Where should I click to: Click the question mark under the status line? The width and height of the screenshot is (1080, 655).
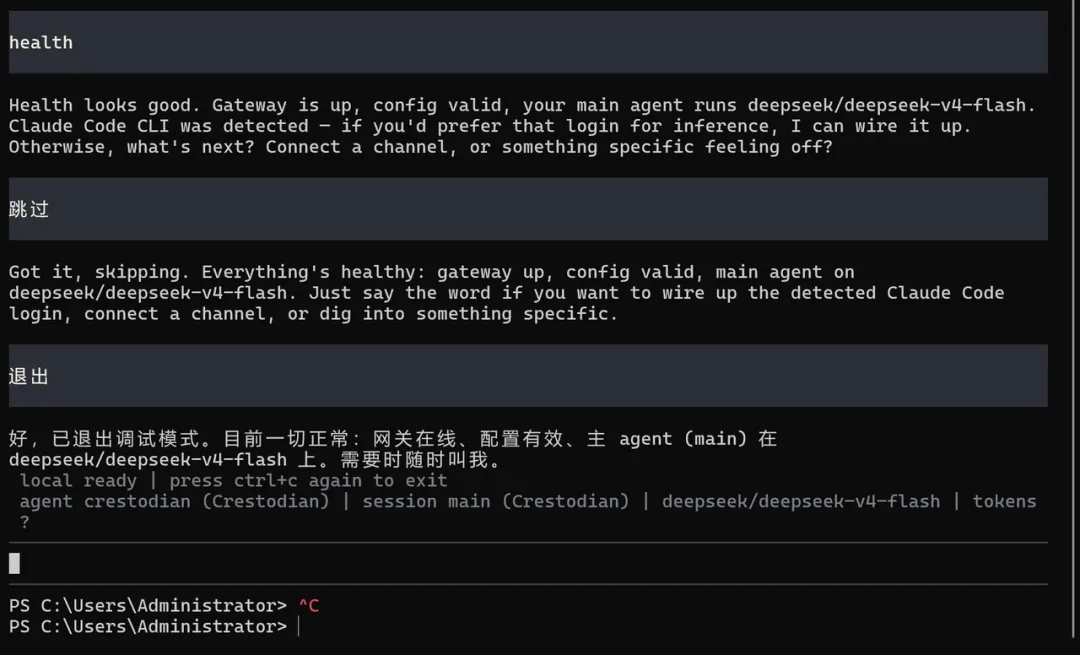point(25,522)
